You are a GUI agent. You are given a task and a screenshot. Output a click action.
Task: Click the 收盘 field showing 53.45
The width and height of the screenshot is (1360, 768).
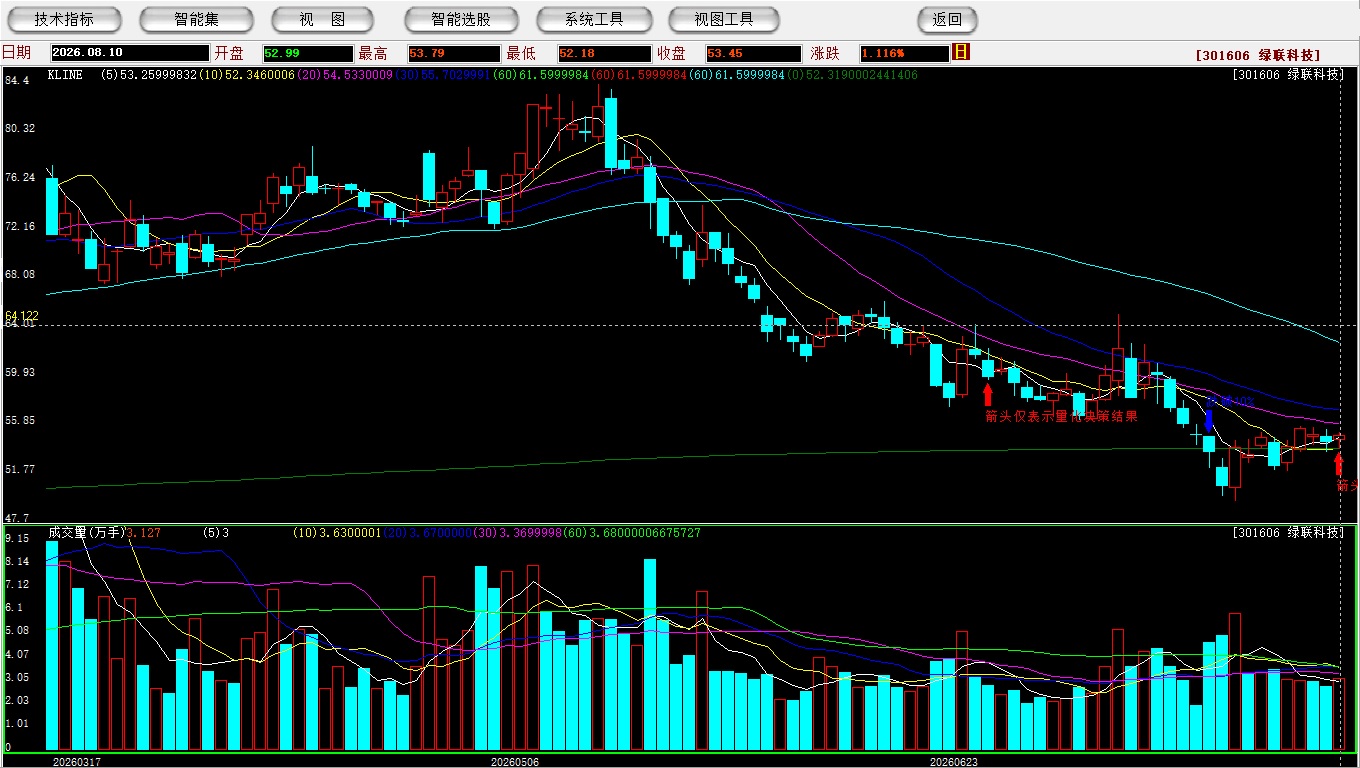tap(754, 53)
